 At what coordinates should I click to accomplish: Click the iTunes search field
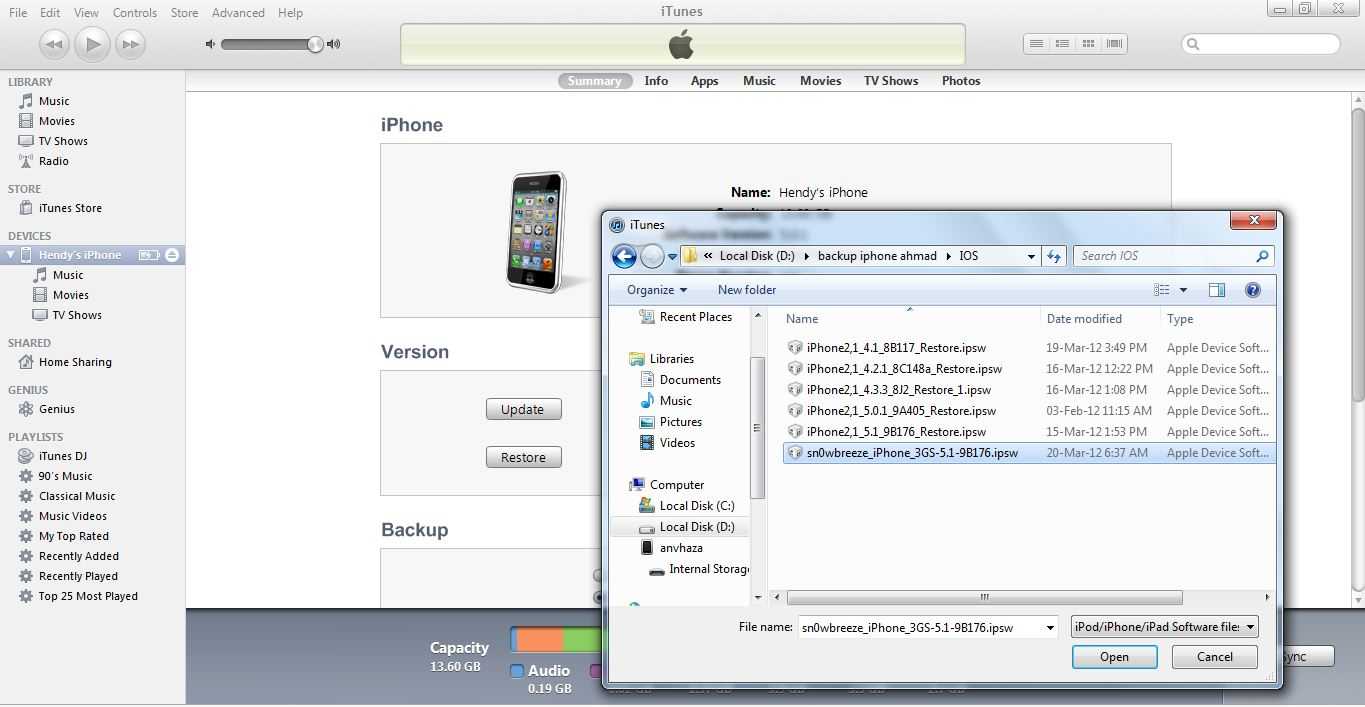click(x=1260, y=44)
